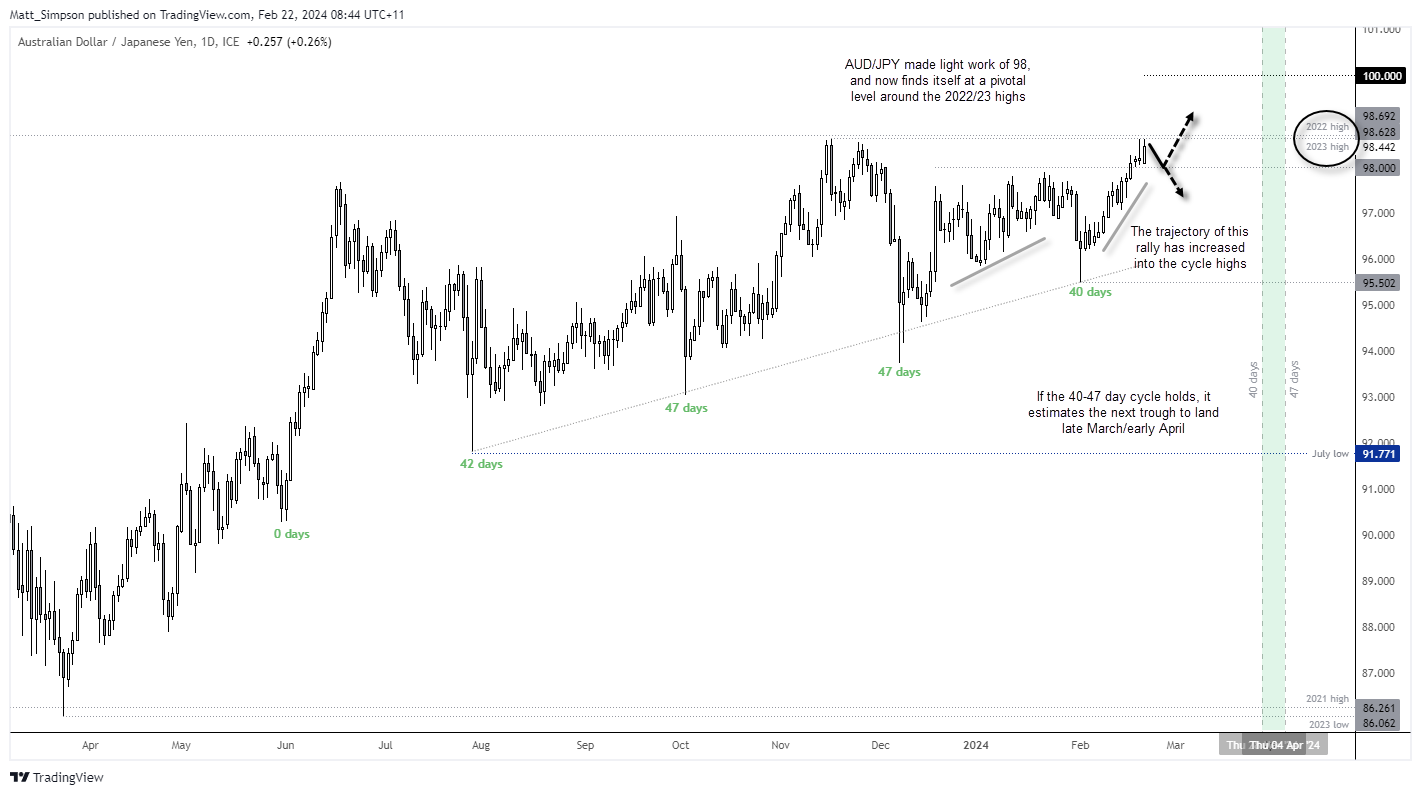
Task: Click the '40 days' green cycle label
Action: [1090, 292]
